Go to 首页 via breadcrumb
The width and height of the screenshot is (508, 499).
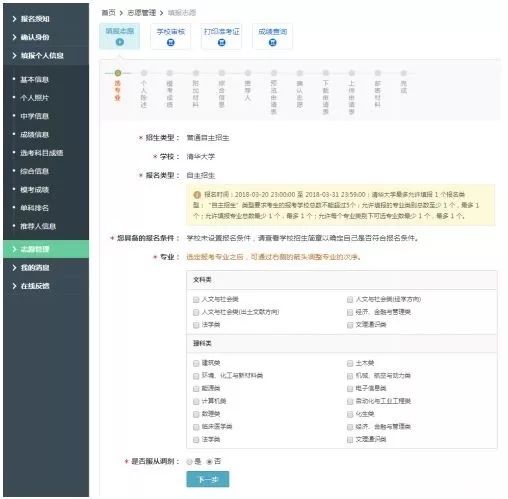[108, 13]
